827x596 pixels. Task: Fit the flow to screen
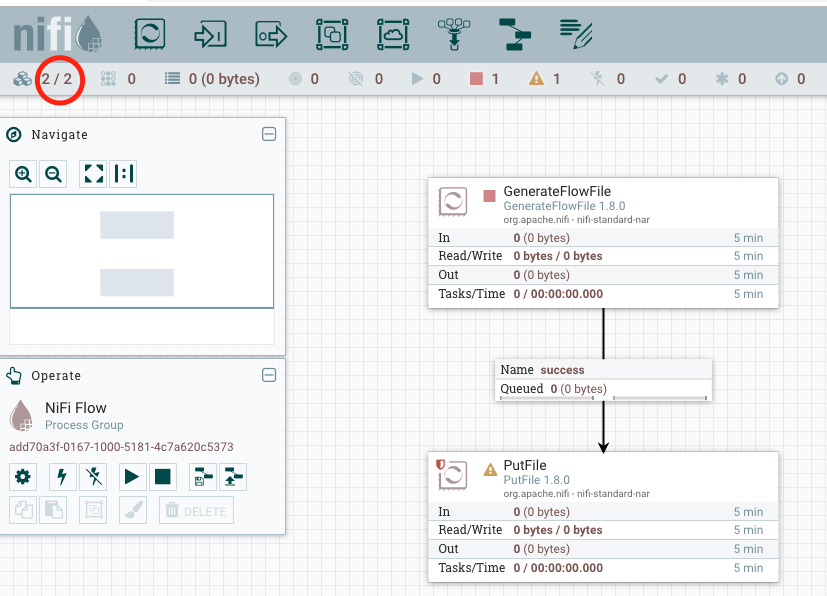pyautogui.click(x=93, y=174)
